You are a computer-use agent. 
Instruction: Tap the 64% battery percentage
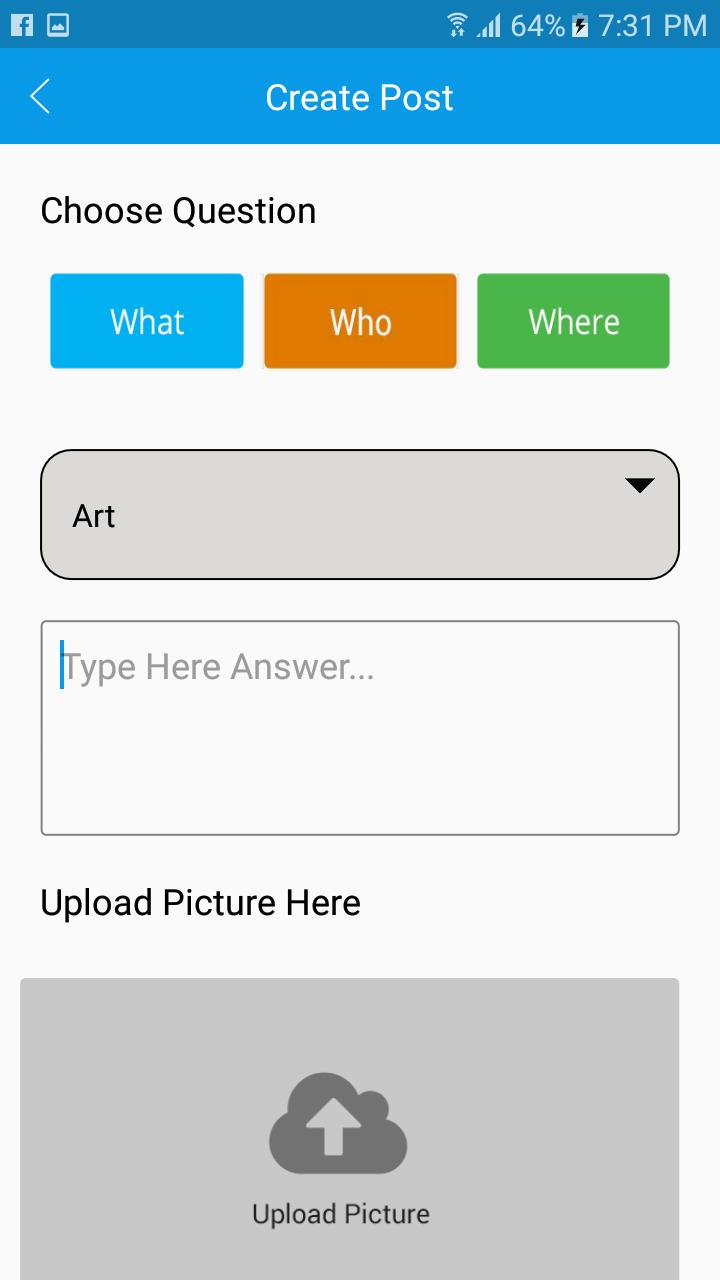point(537,25)
